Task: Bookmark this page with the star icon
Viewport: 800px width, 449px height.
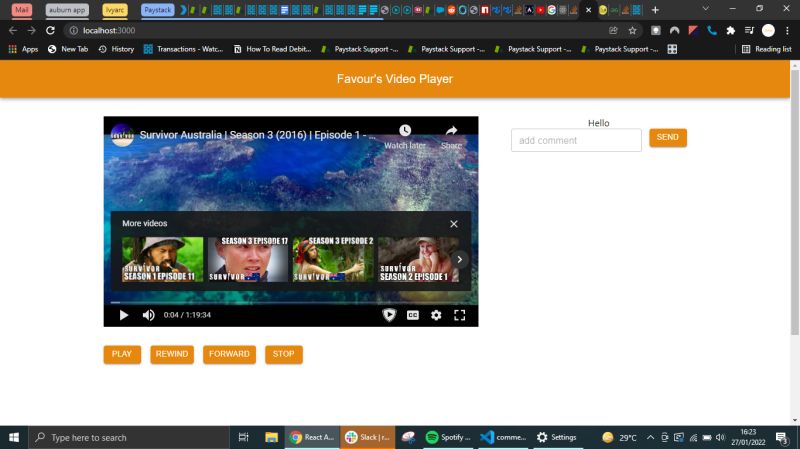Action: click(x=633, y=31)
